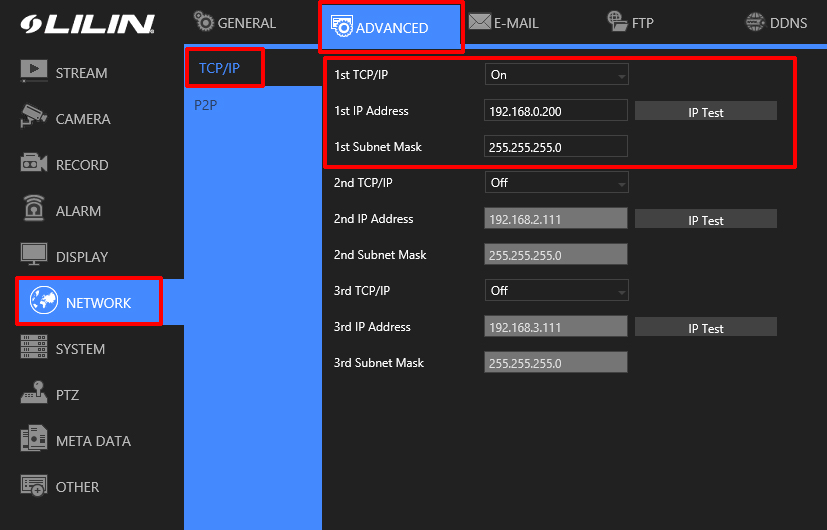The height and width of the screenshot is (530, 827).
Task: Click the Other sidebar icon
Action: coord(34,487)
